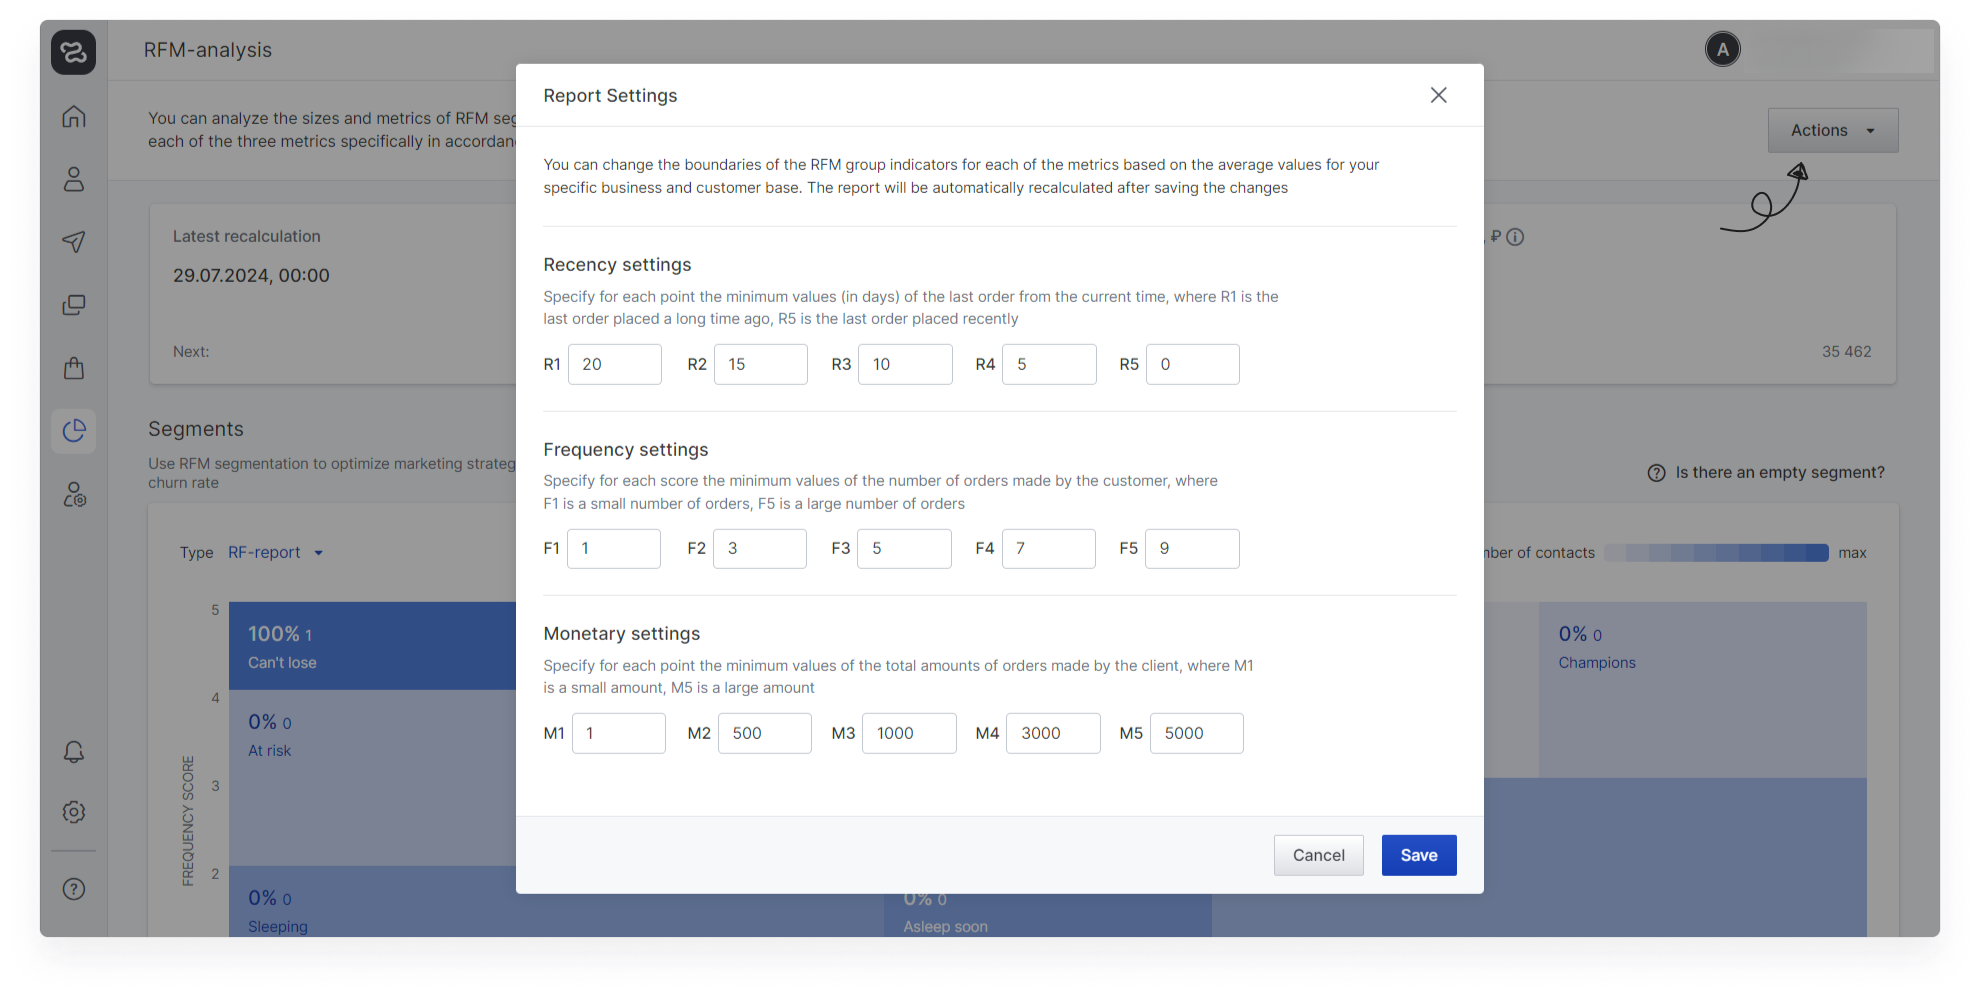Select the Asleep soon segment tile
Image resolution: width=1980 pixels, height=997 pixels.
coord(1048,915)
